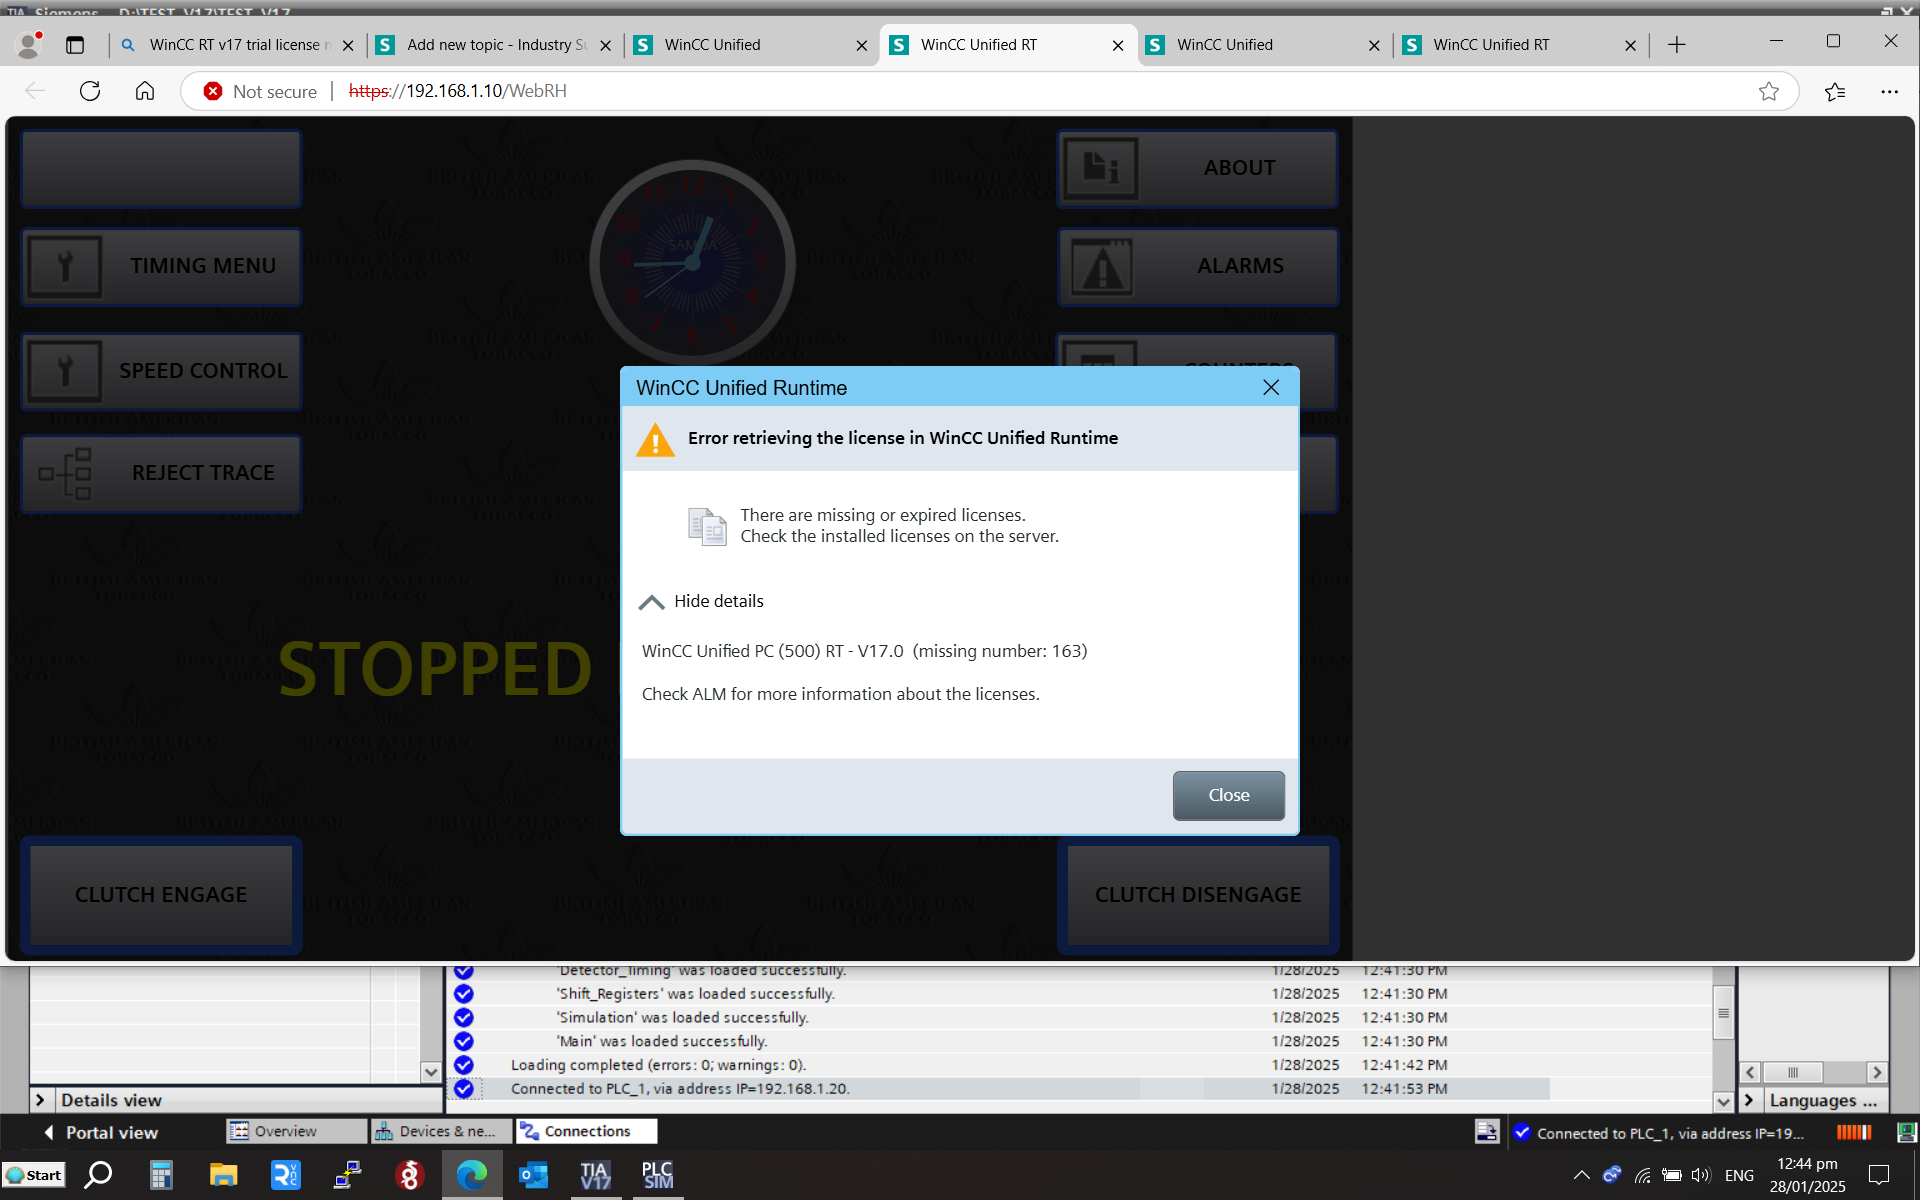The width and height of the screenshot is (1920, 1200).
Task: Close the license error dialog
Action: coord(1228,795)
